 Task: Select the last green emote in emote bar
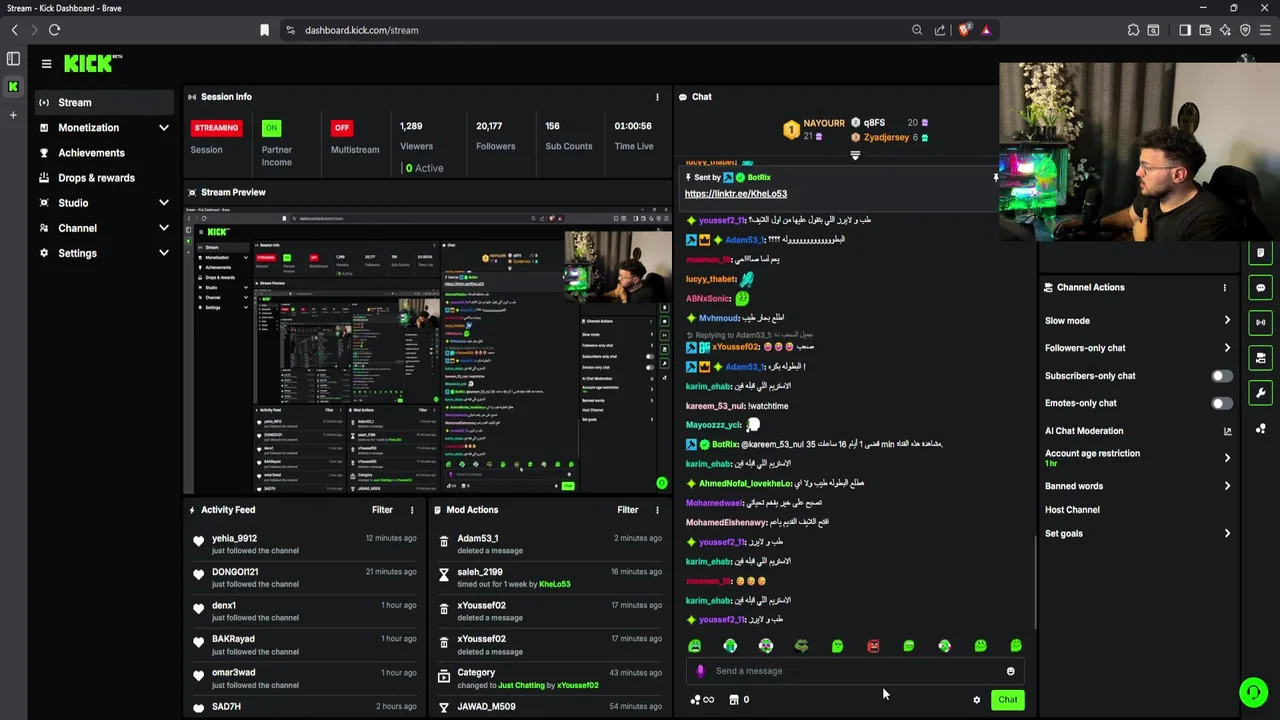[1016, 646]
